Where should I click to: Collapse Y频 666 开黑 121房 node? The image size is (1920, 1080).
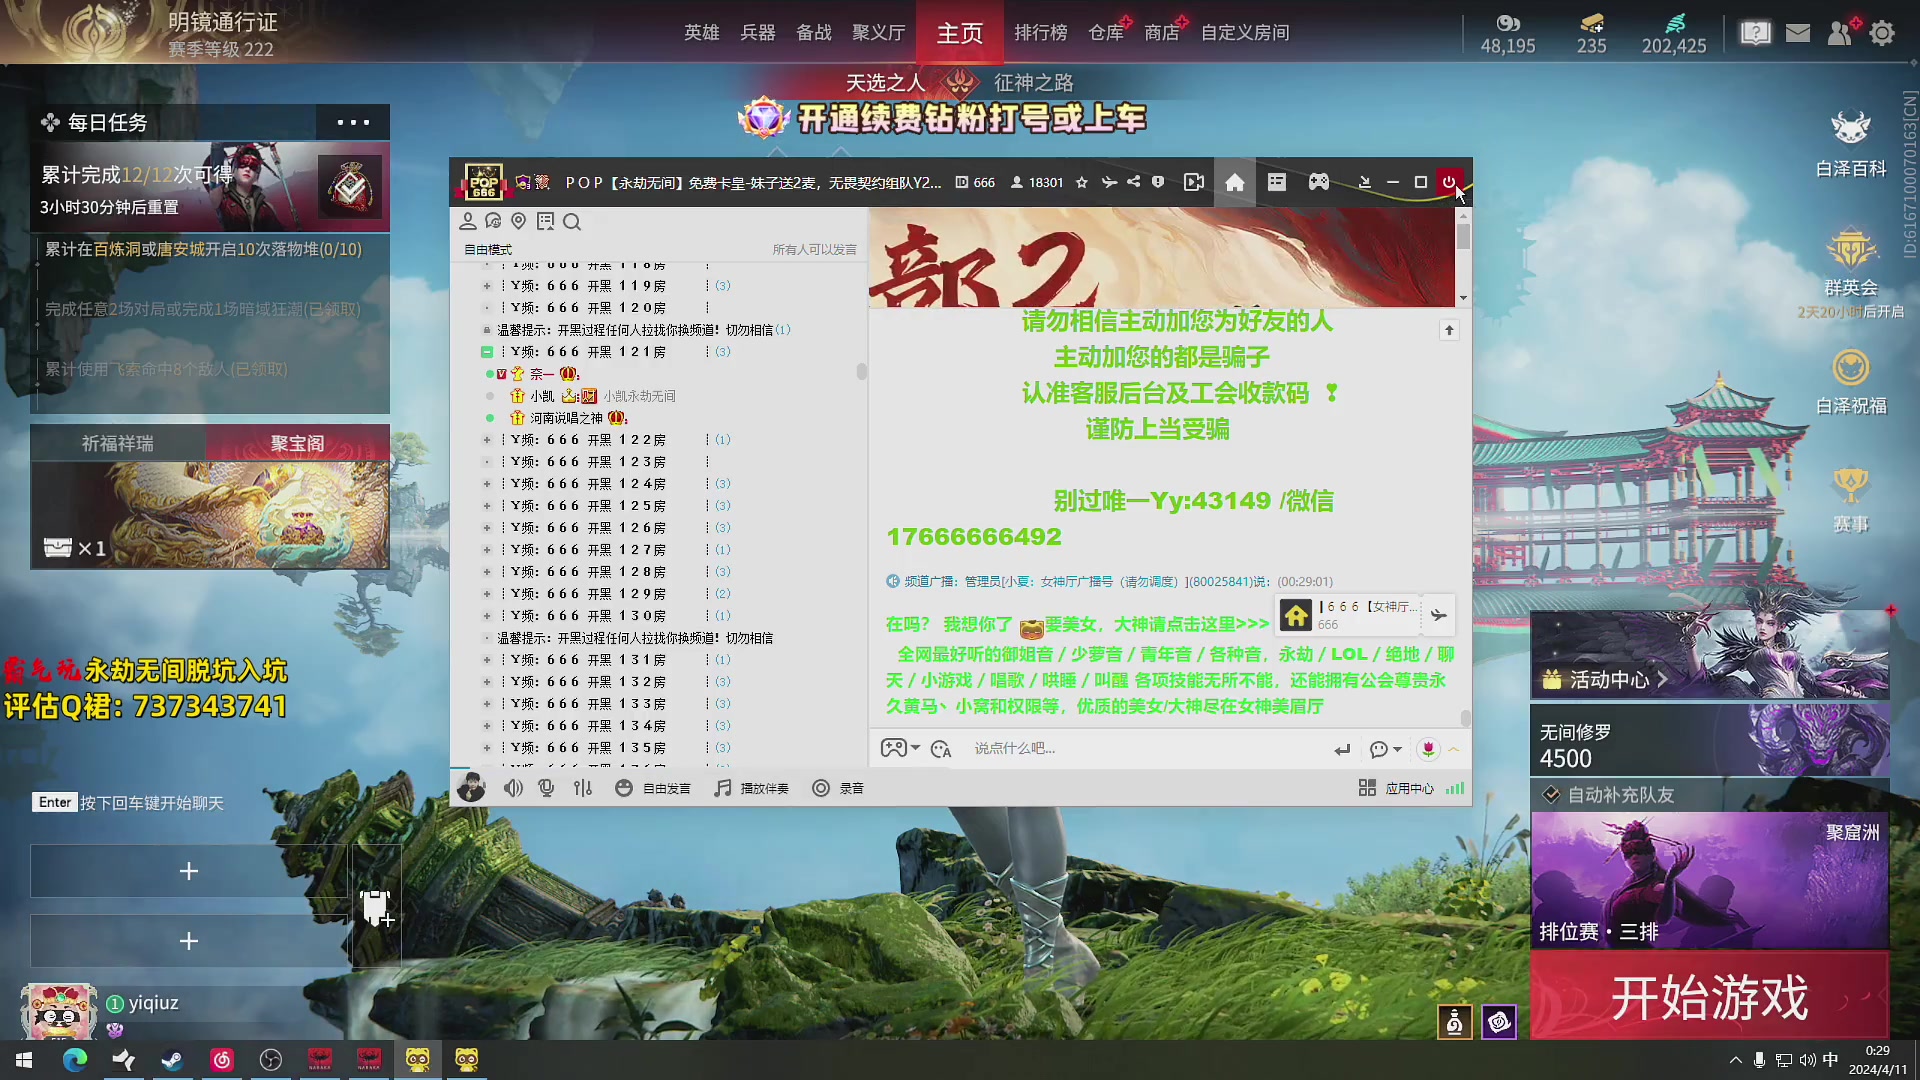[487, 352]
